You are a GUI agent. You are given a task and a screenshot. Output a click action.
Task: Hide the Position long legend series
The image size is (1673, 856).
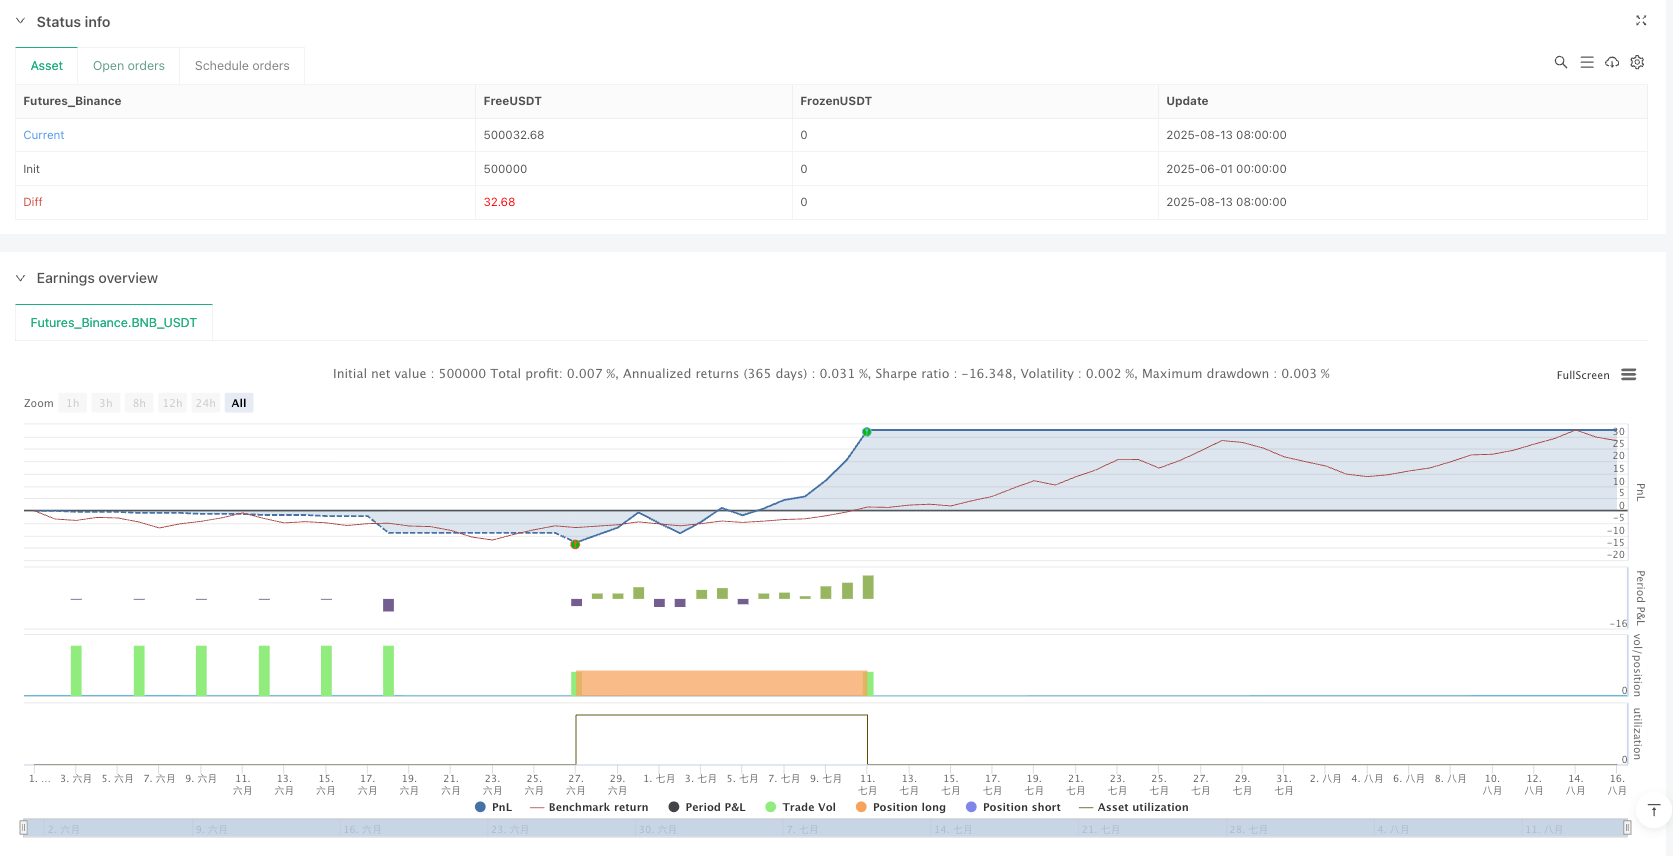[900, 807]
